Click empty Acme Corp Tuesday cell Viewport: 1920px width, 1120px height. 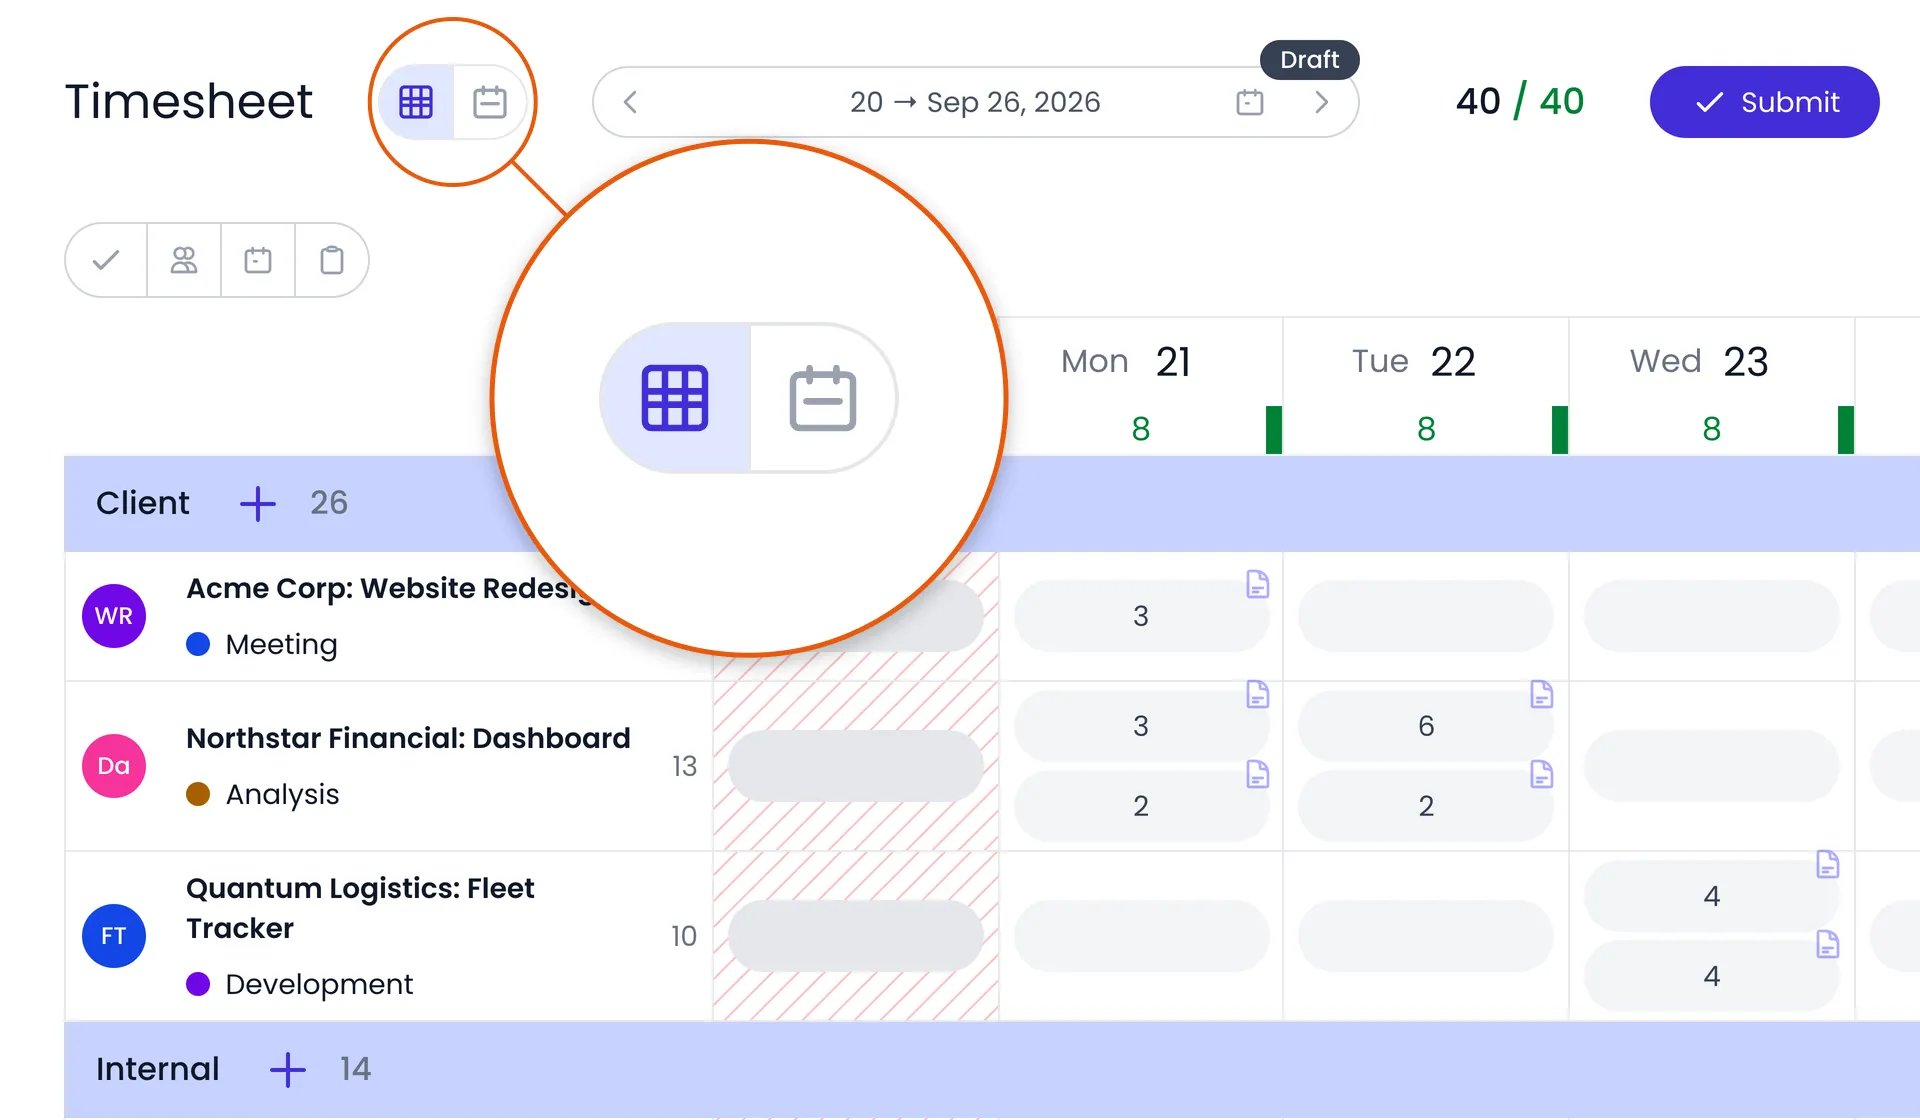point(1426,616)
